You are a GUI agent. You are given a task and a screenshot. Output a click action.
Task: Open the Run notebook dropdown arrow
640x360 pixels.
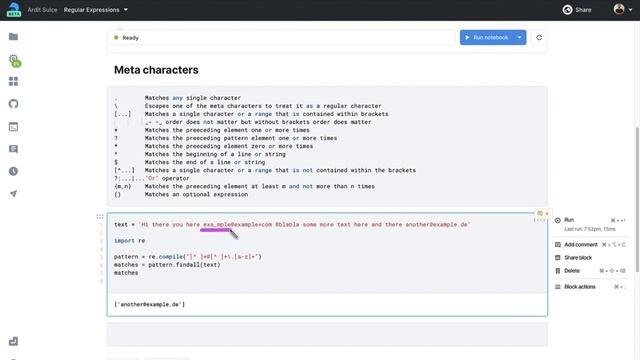[x=520, y=38]
